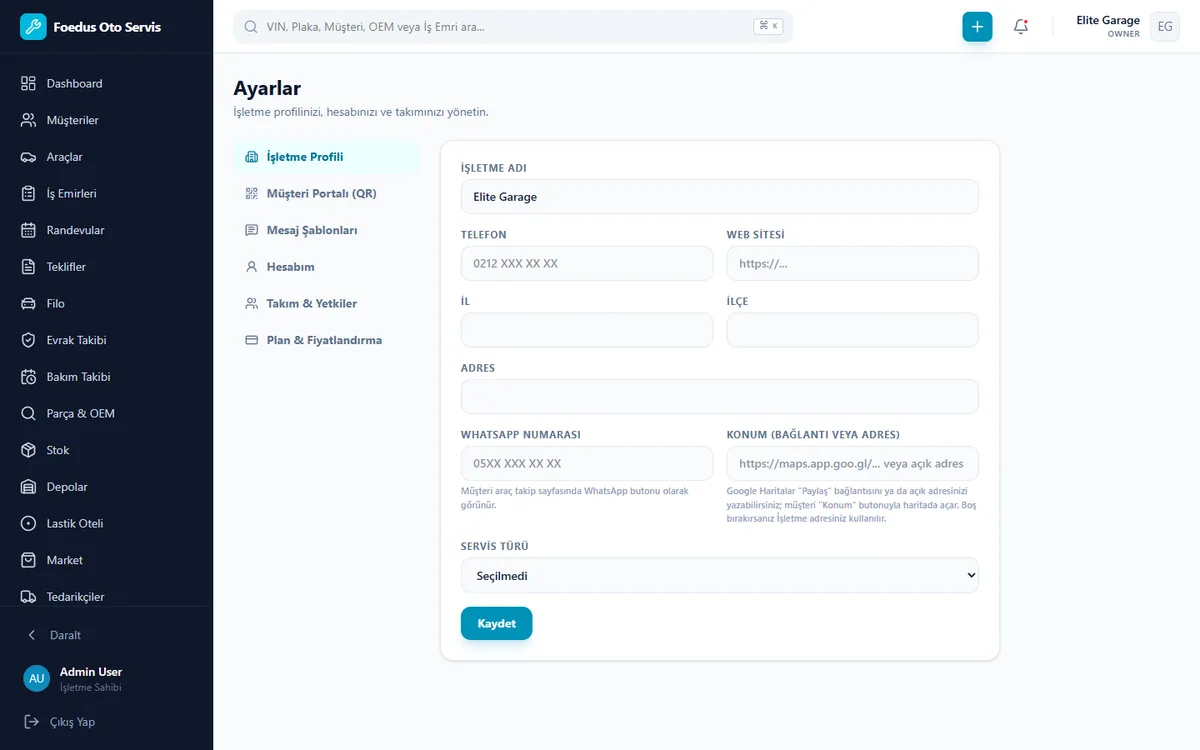Open the Bakım Takibi calendar-clock icon

[28, 377]
